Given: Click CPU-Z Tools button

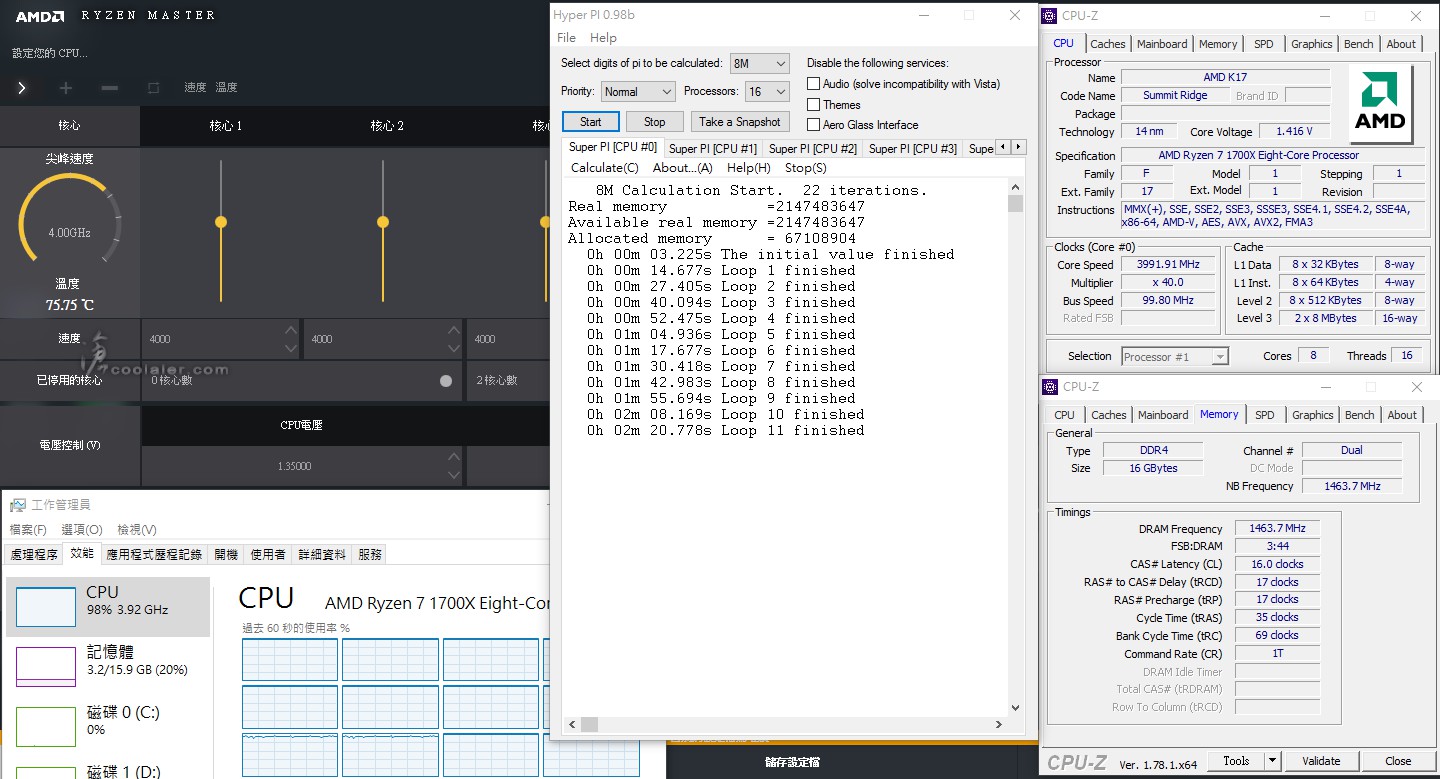Looking at the screenshot, I should pos(1236,761).
